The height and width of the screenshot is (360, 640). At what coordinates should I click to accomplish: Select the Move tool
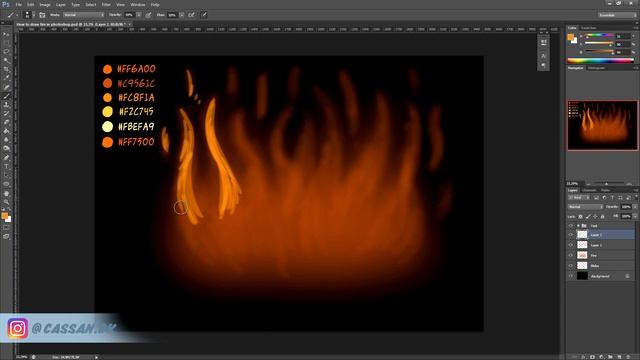[6, 34]
